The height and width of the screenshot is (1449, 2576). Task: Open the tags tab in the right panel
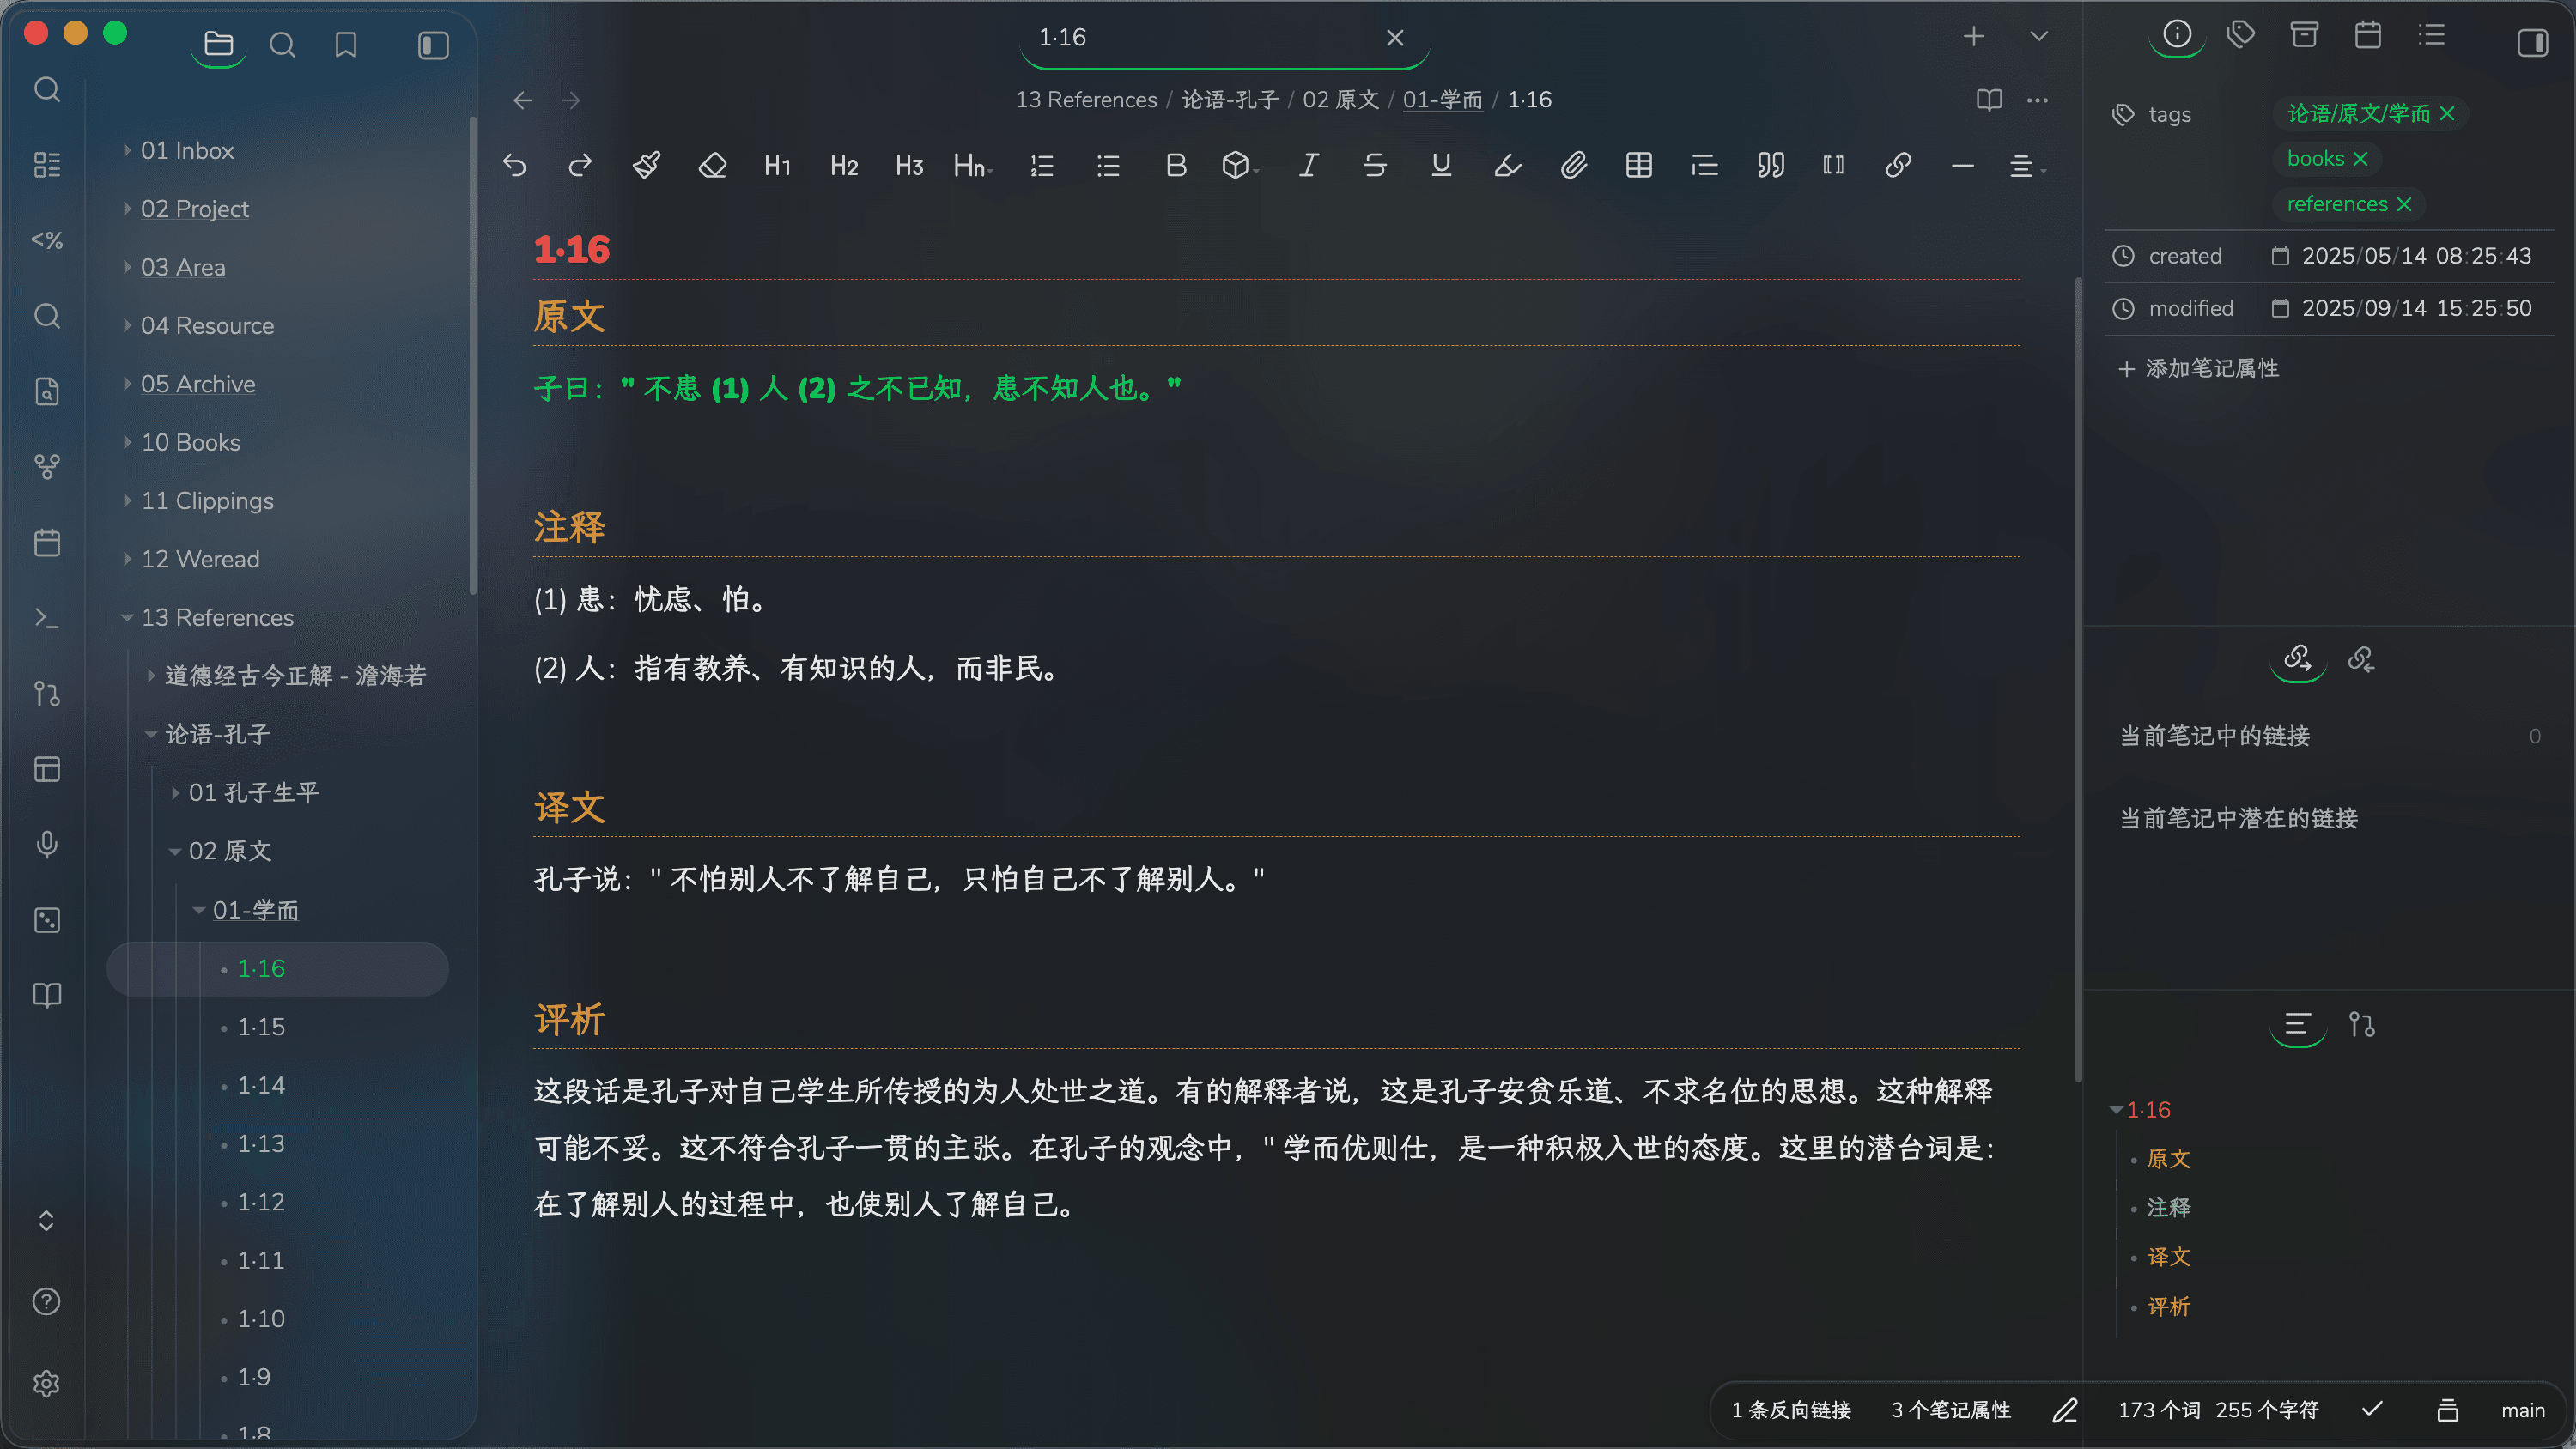point(2241,35)
